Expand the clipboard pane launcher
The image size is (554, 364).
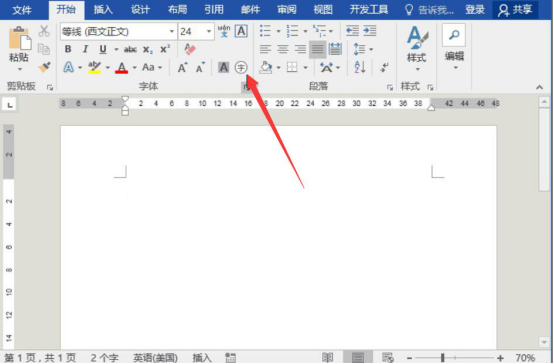coord(50,87)
